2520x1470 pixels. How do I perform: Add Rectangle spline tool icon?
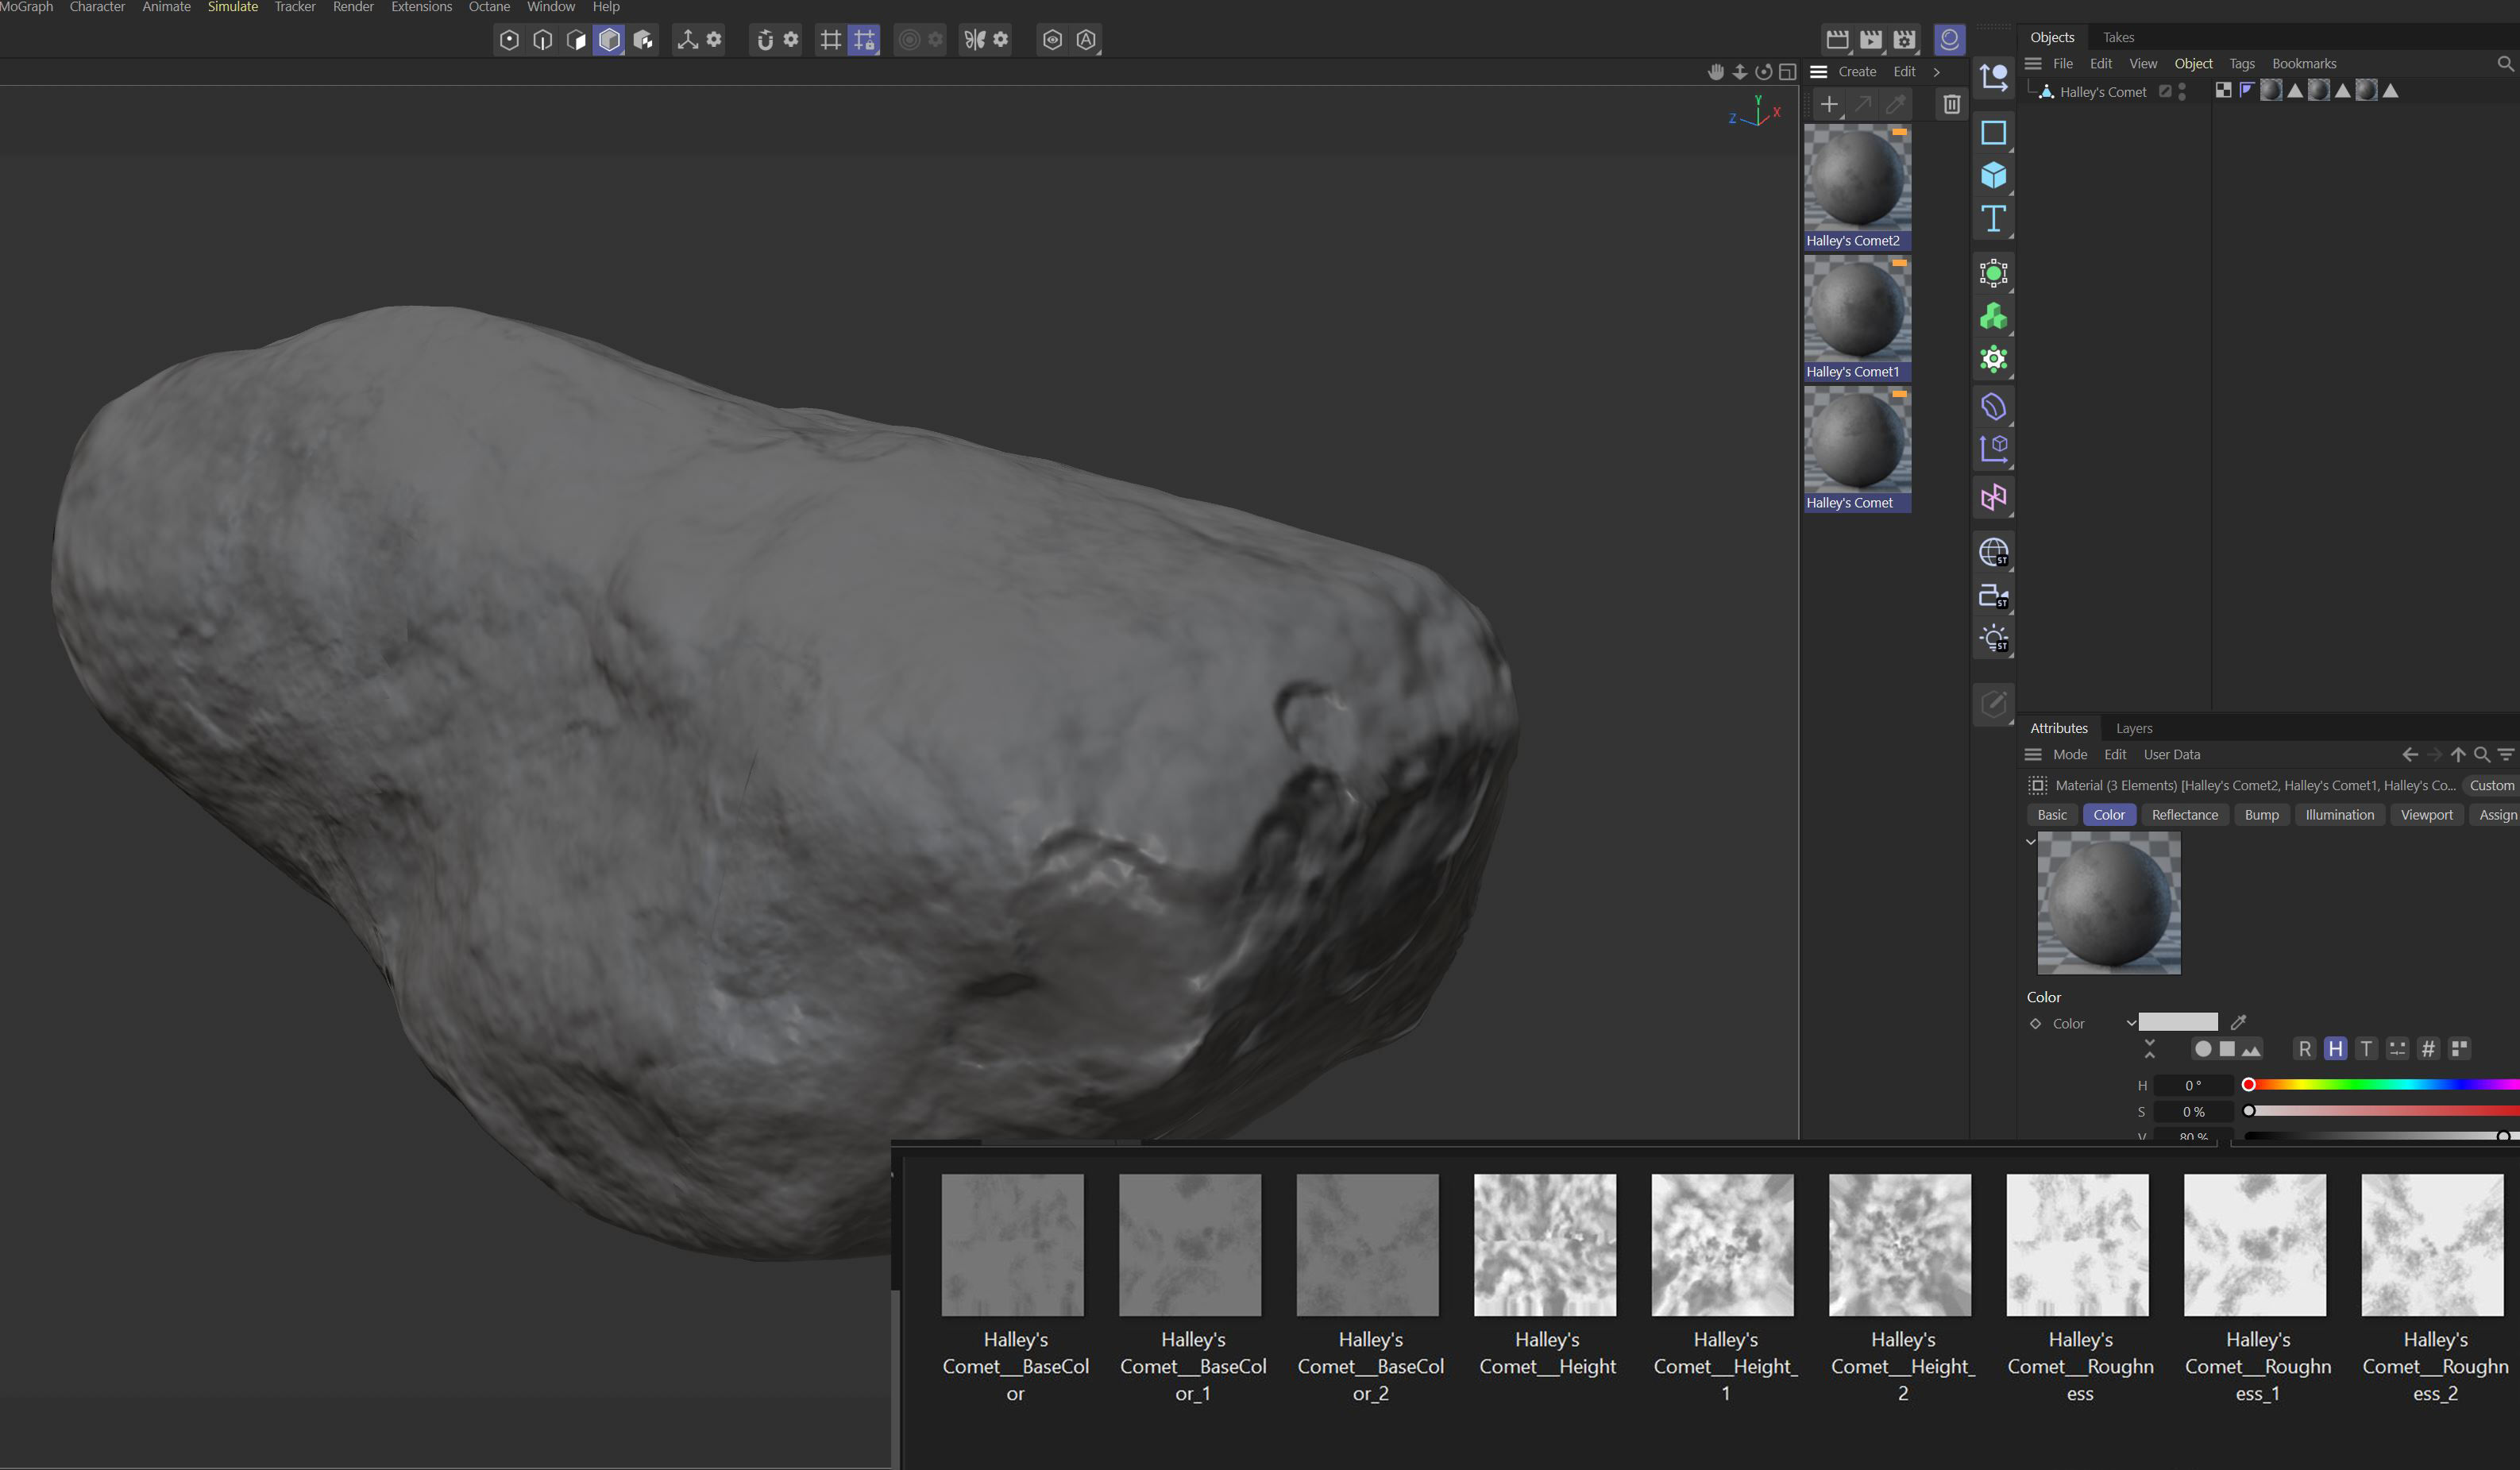coord(1993,132)
